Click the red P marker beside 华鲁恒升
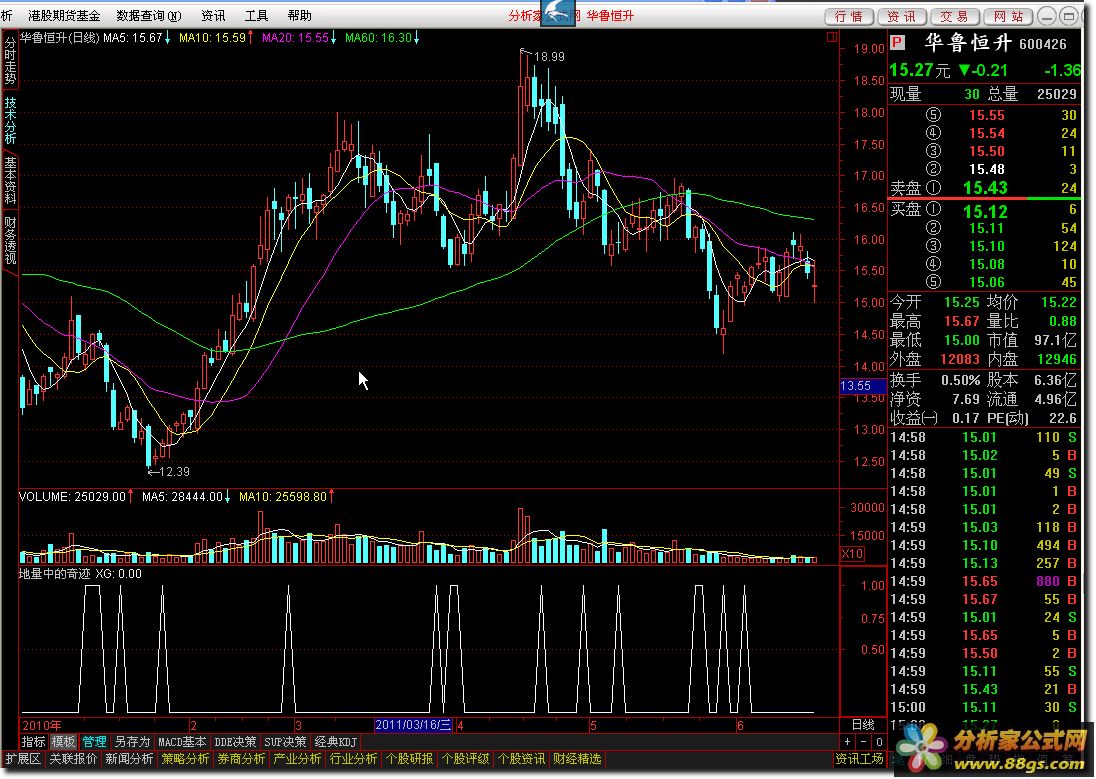 (897, 43)
